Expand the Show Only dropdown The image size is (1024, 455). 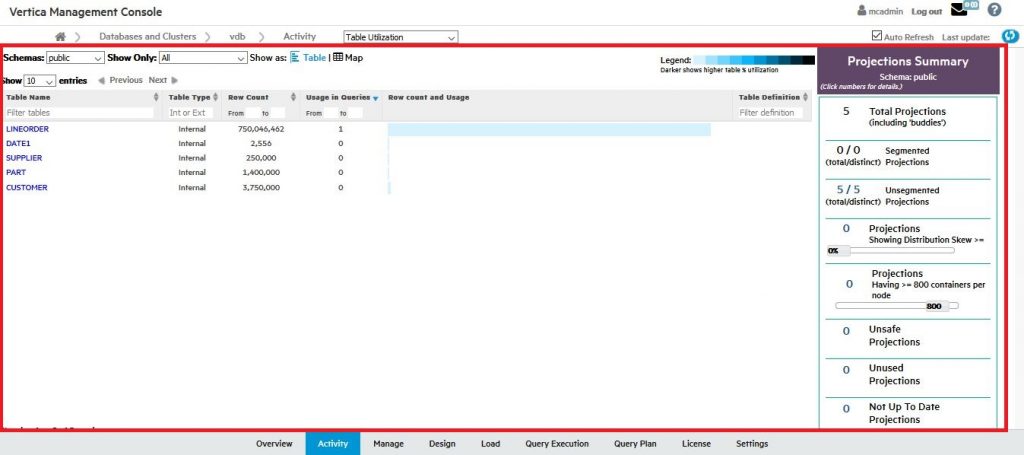point(203,58)
